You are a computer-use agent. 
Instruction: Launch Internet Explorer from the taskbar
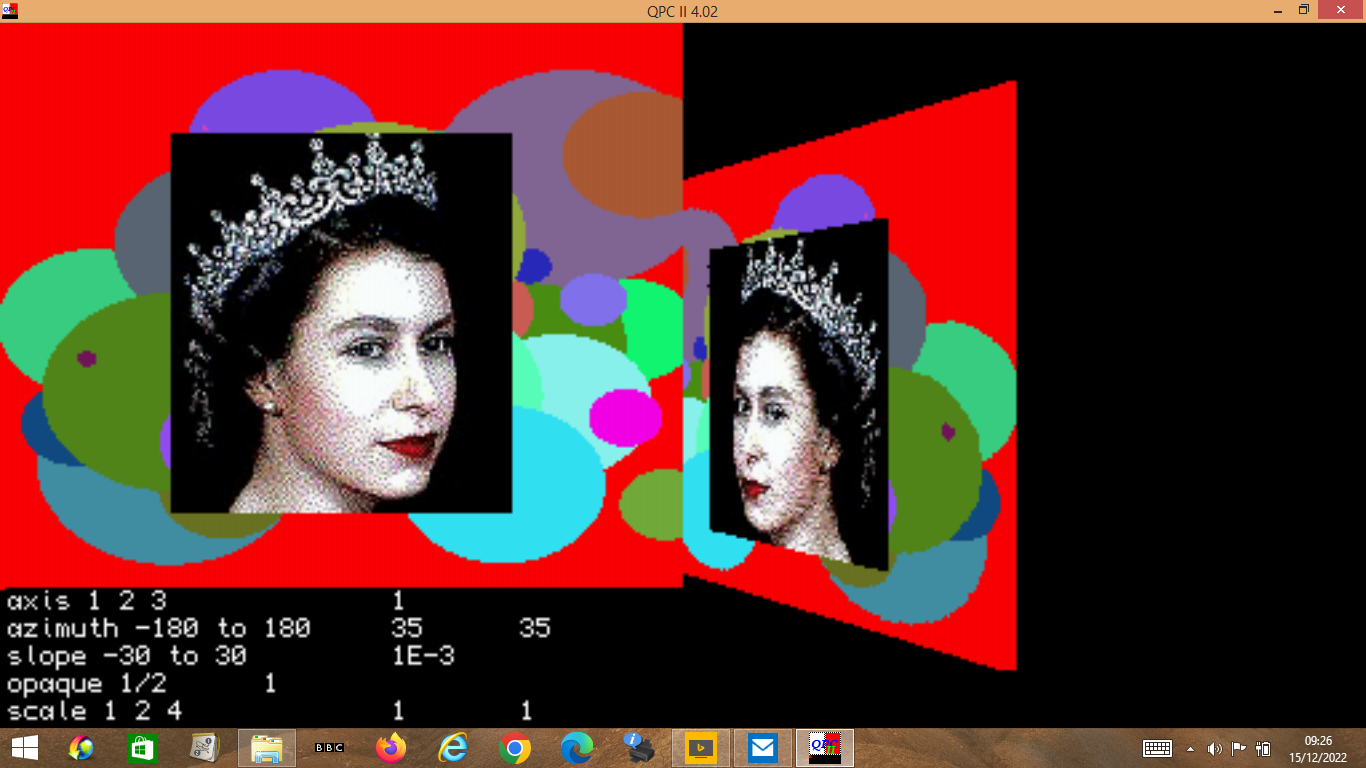click(x=453, y=747)
